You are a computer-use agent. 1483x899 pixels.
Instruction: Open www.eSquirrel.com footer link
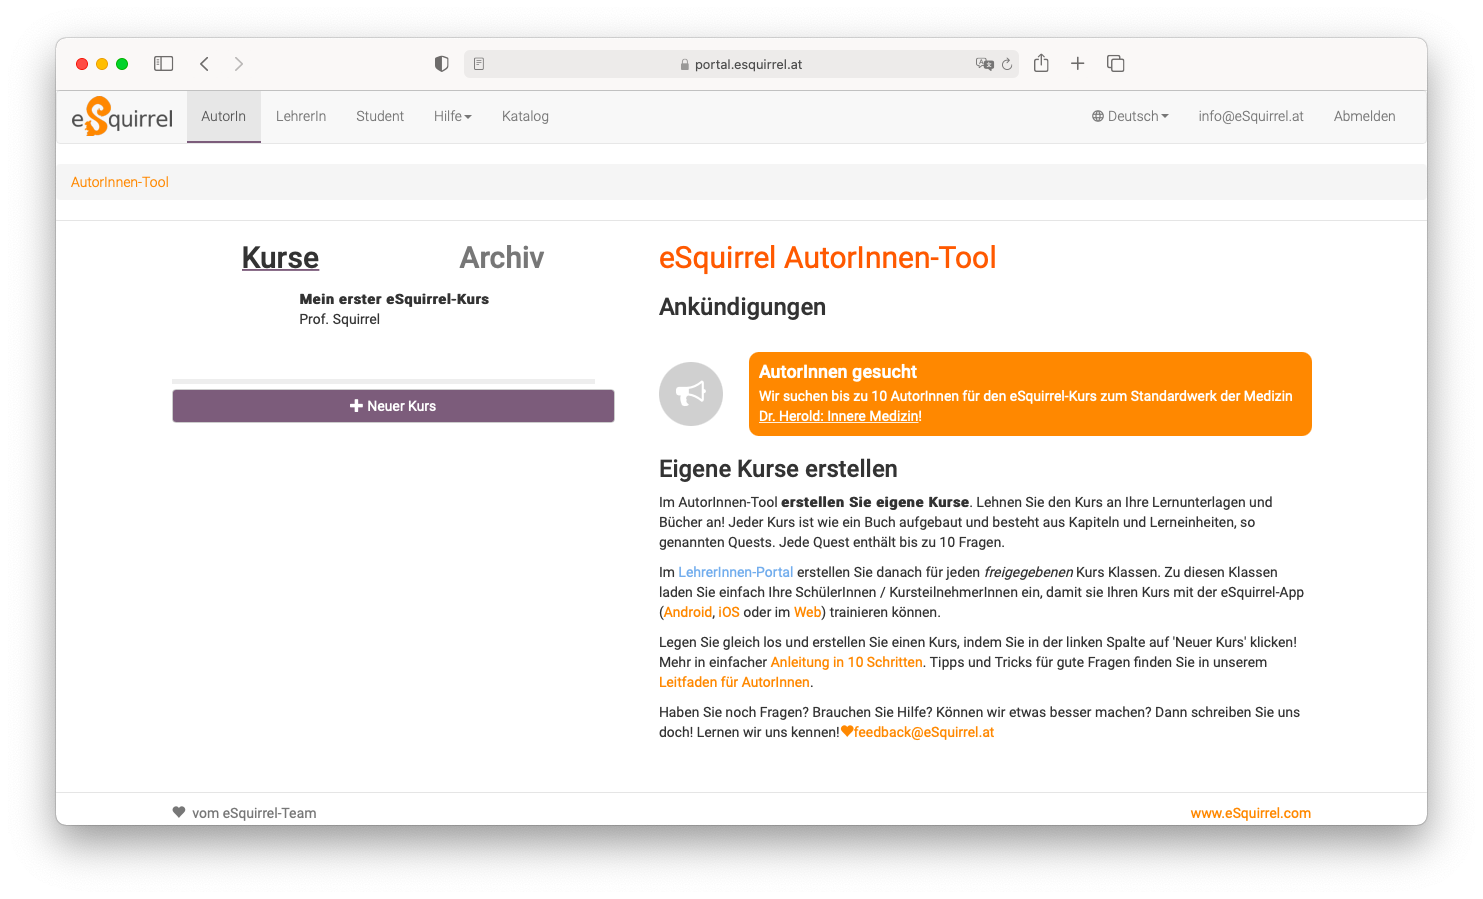(1250, 813)
